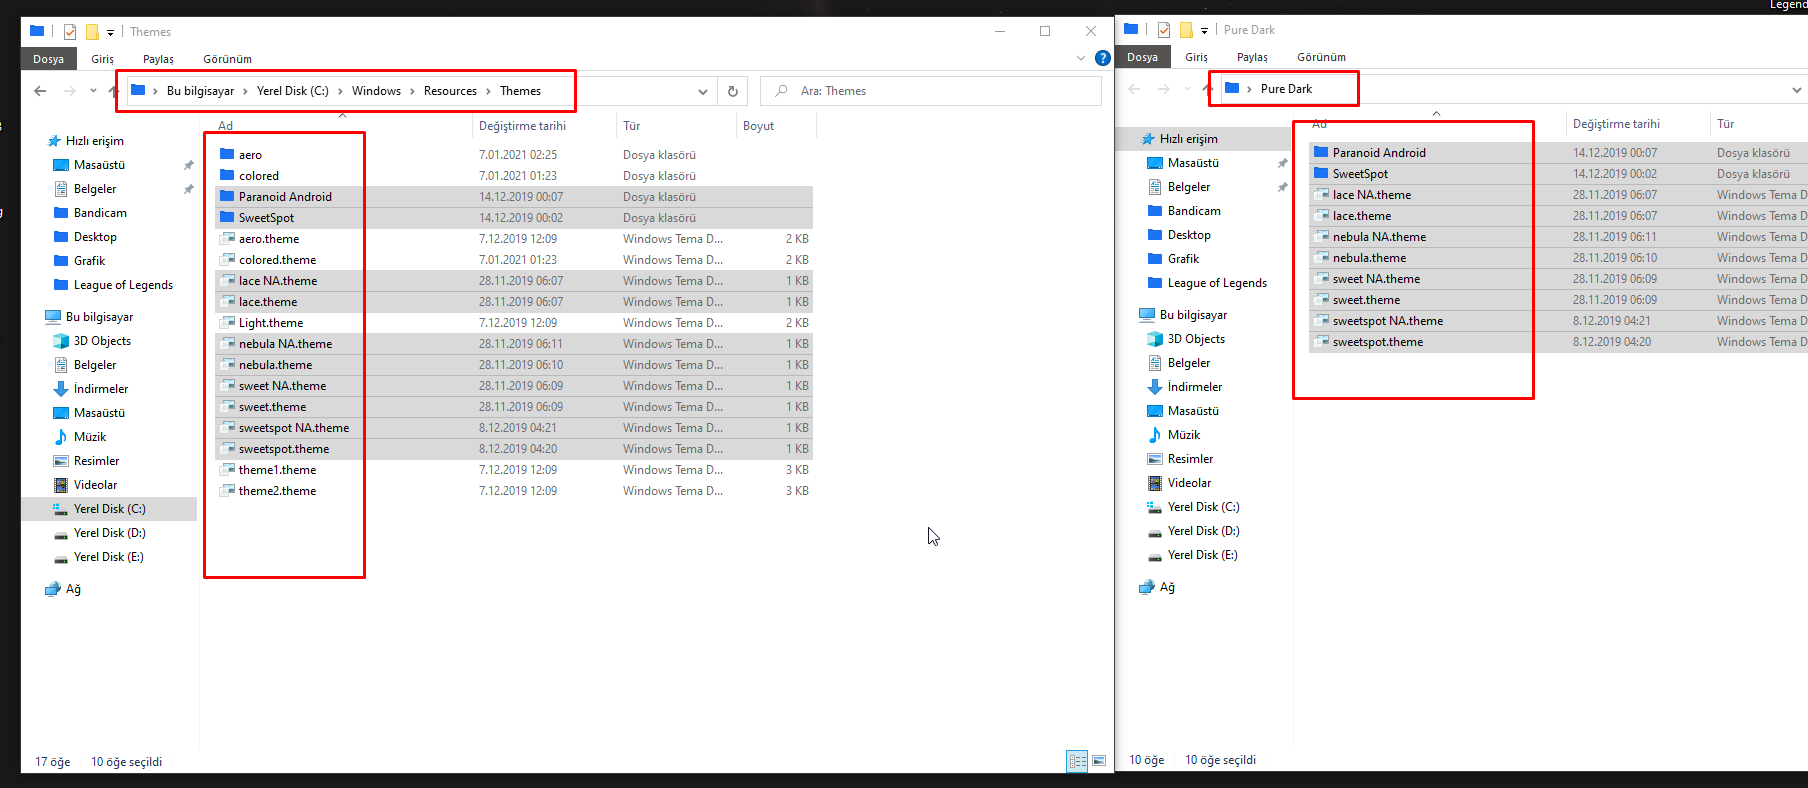Click Windows breadcrumb in Themes address bar
This screenshot has width=1808, height=788.
pos(376,91)
